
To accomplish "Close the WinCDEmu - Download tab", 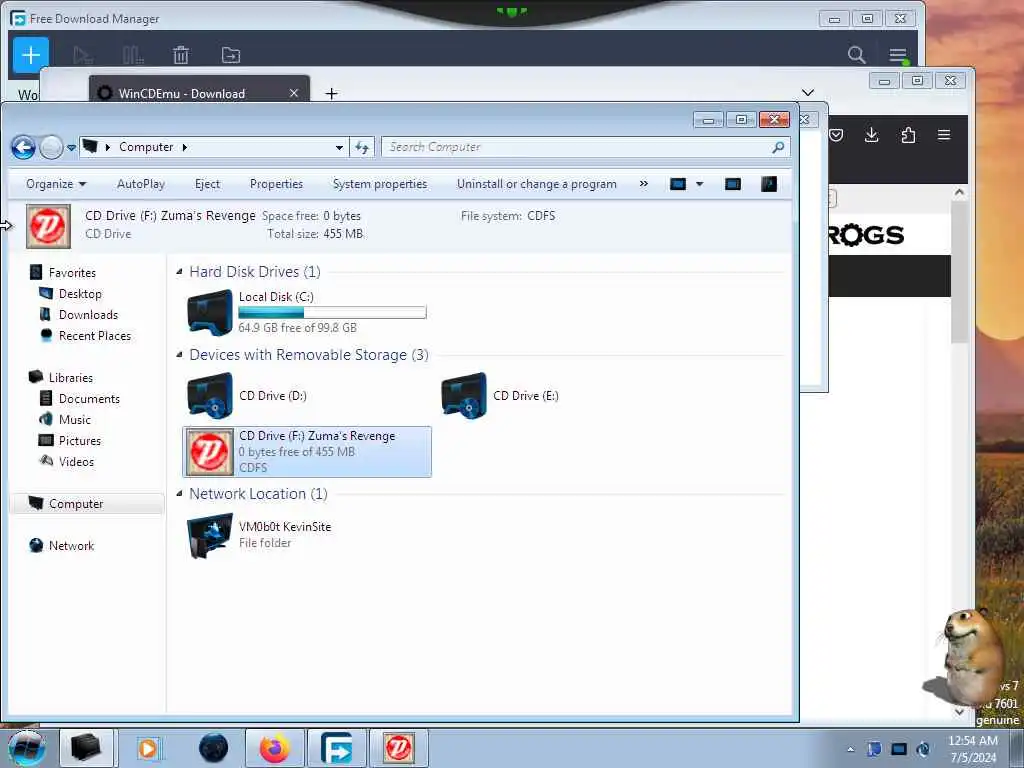I will coord(294,93).
